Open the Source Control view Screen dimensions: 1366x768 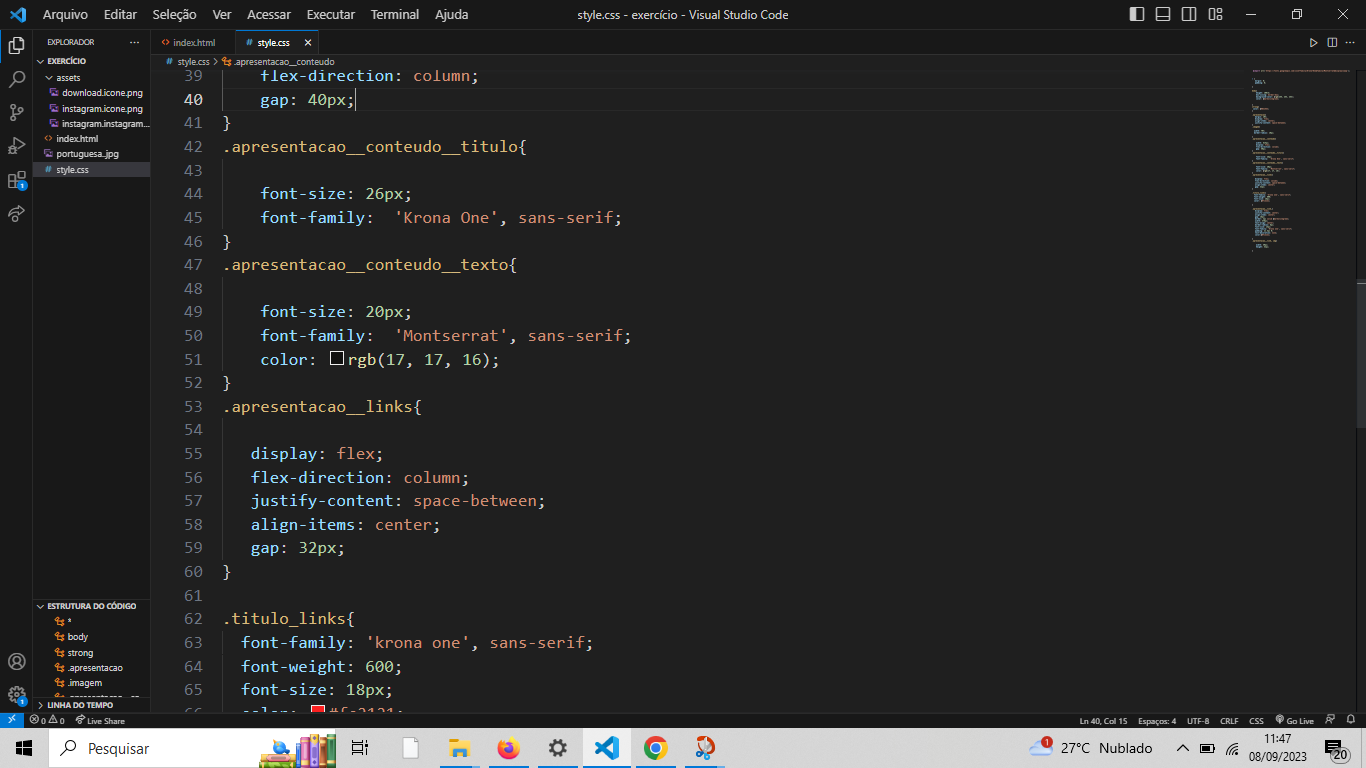(16, 112)
